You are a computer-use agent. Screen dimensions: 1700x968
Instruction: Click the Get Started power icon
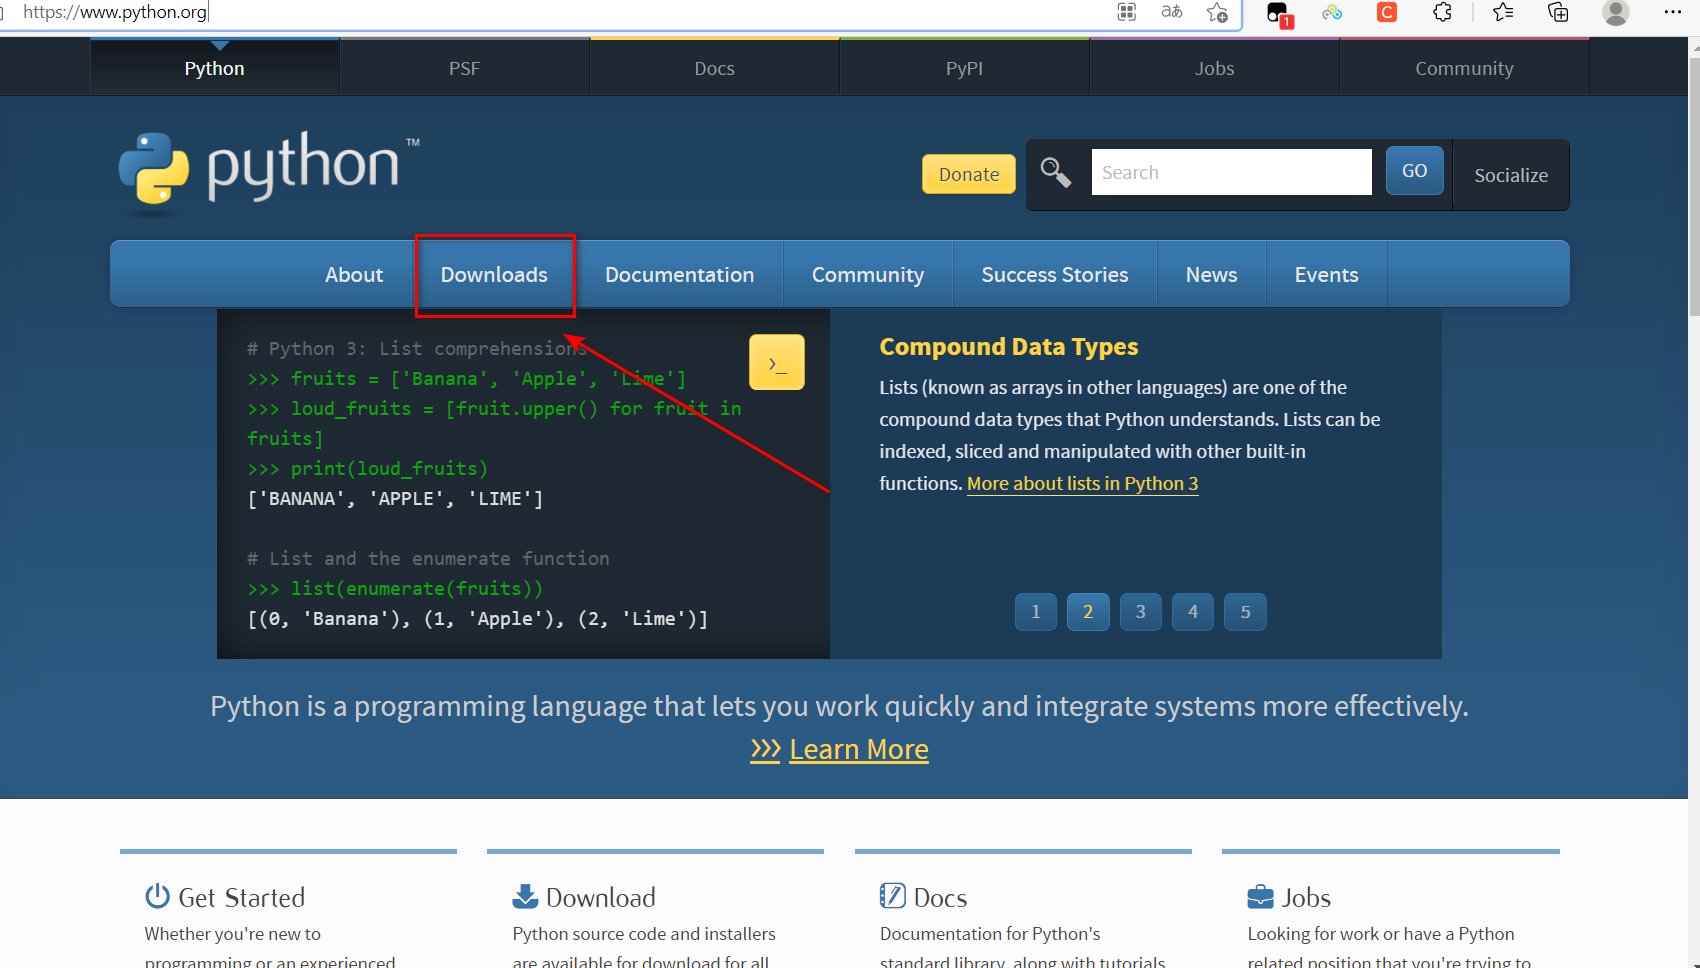[157, 895]
